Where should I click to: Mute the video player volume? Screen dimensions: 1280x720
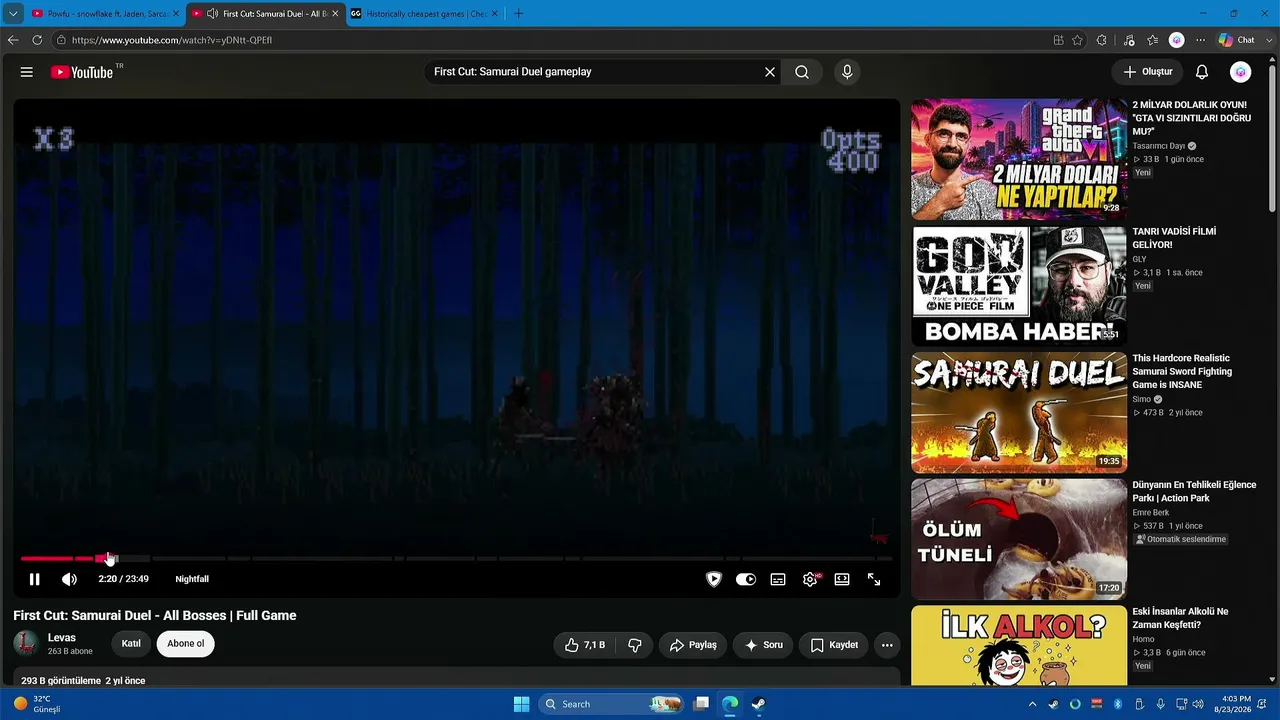[x=69, y=579]
